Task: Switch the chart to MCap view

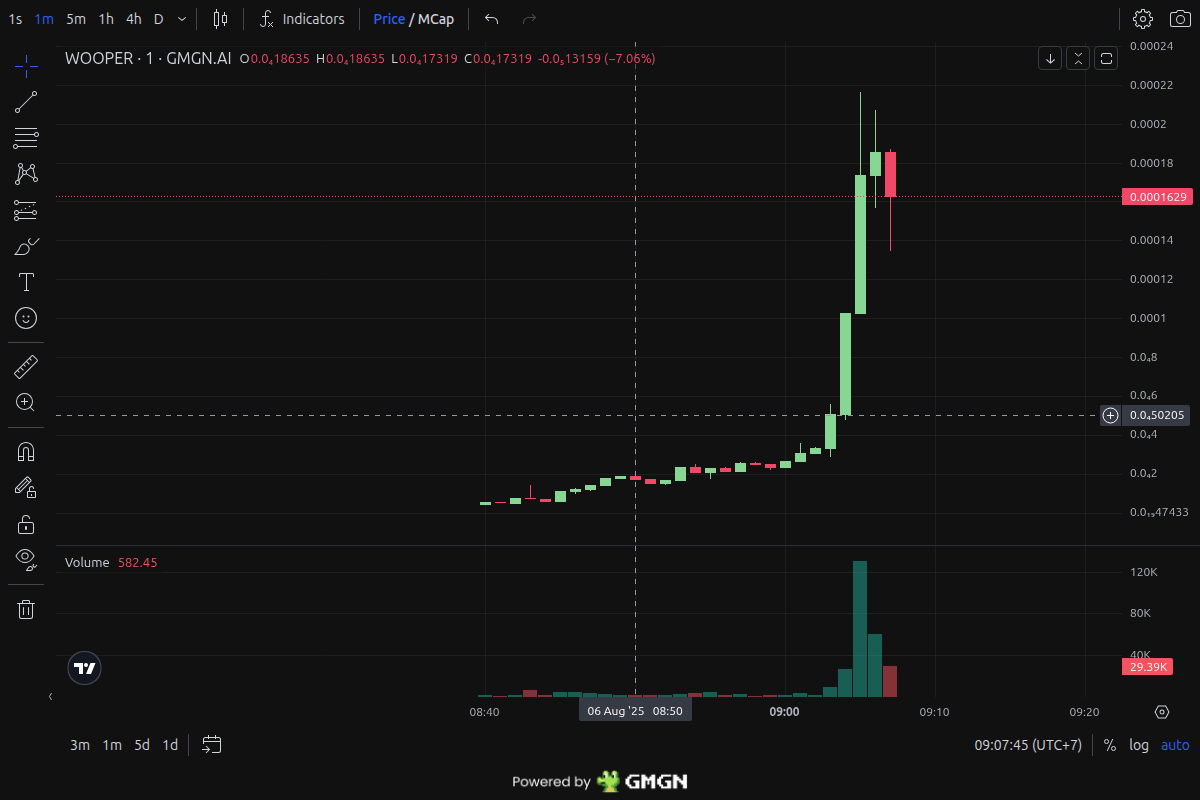Action: [x=434, y=18]
